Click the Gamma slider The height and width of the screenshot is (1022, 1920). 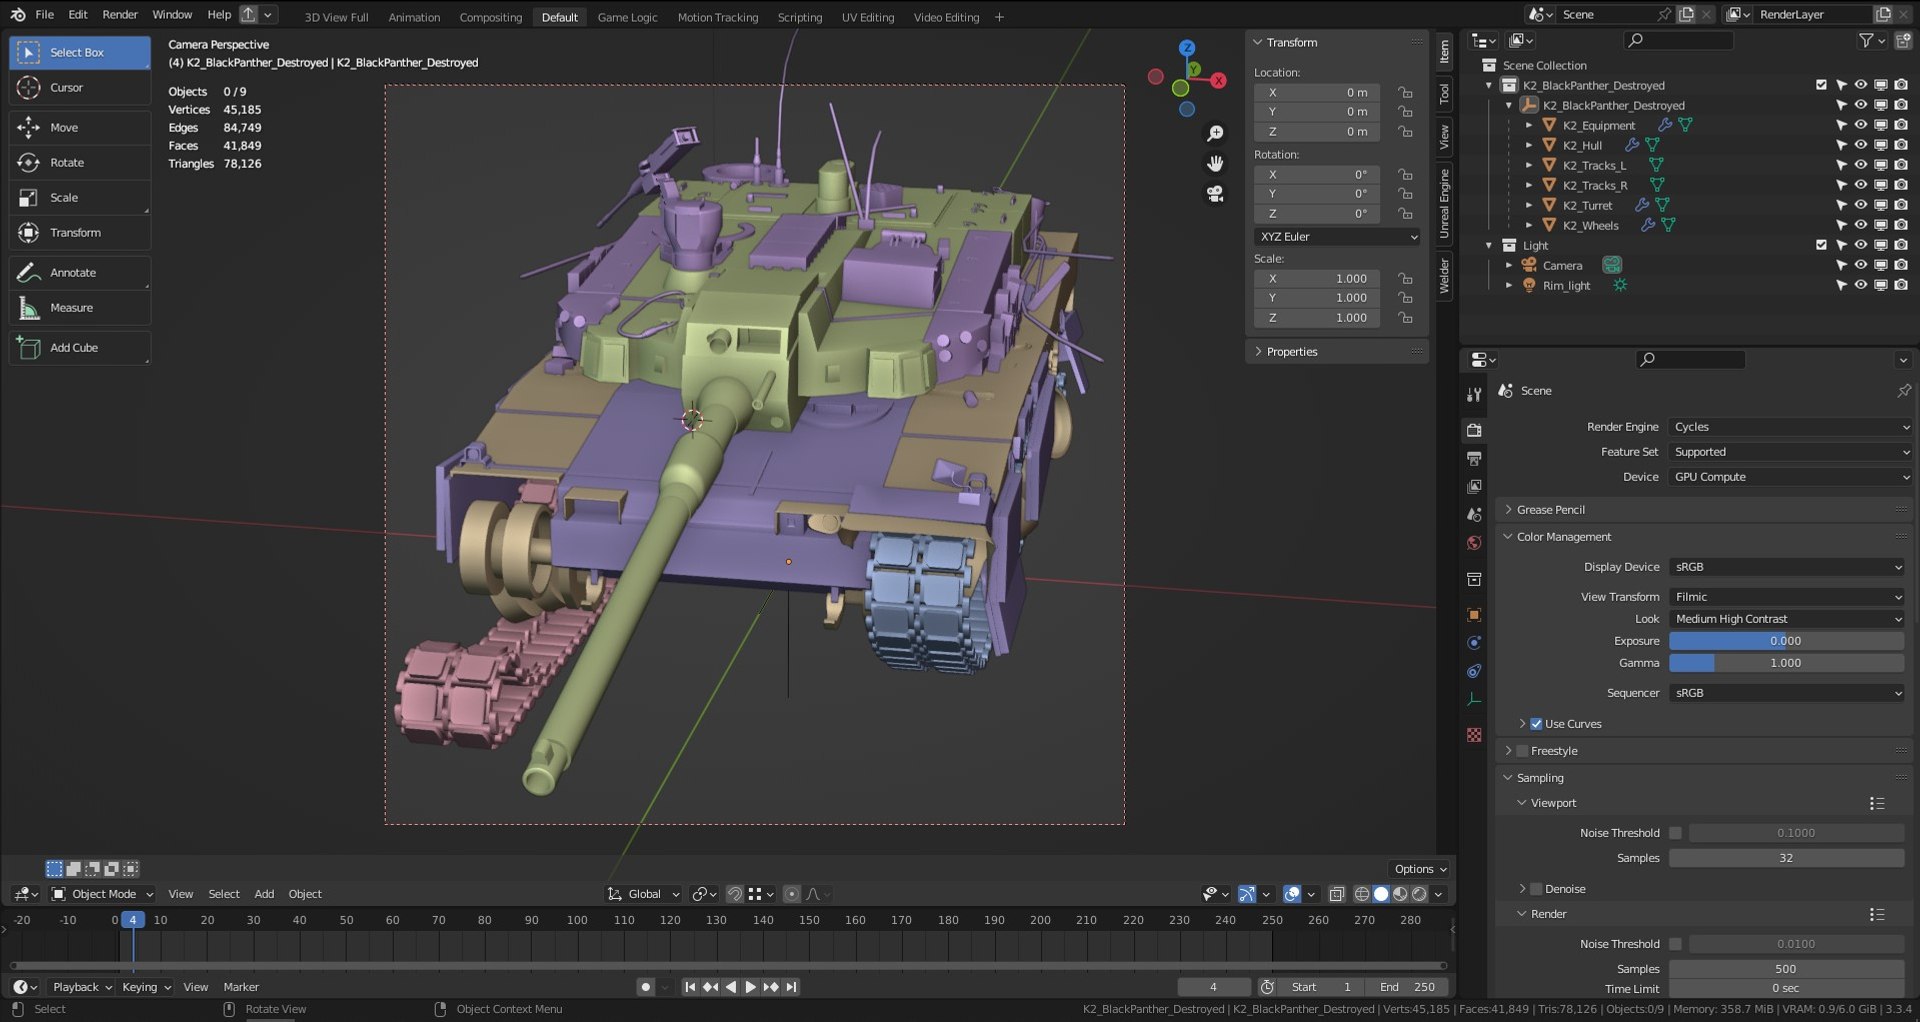point(1787,663)
